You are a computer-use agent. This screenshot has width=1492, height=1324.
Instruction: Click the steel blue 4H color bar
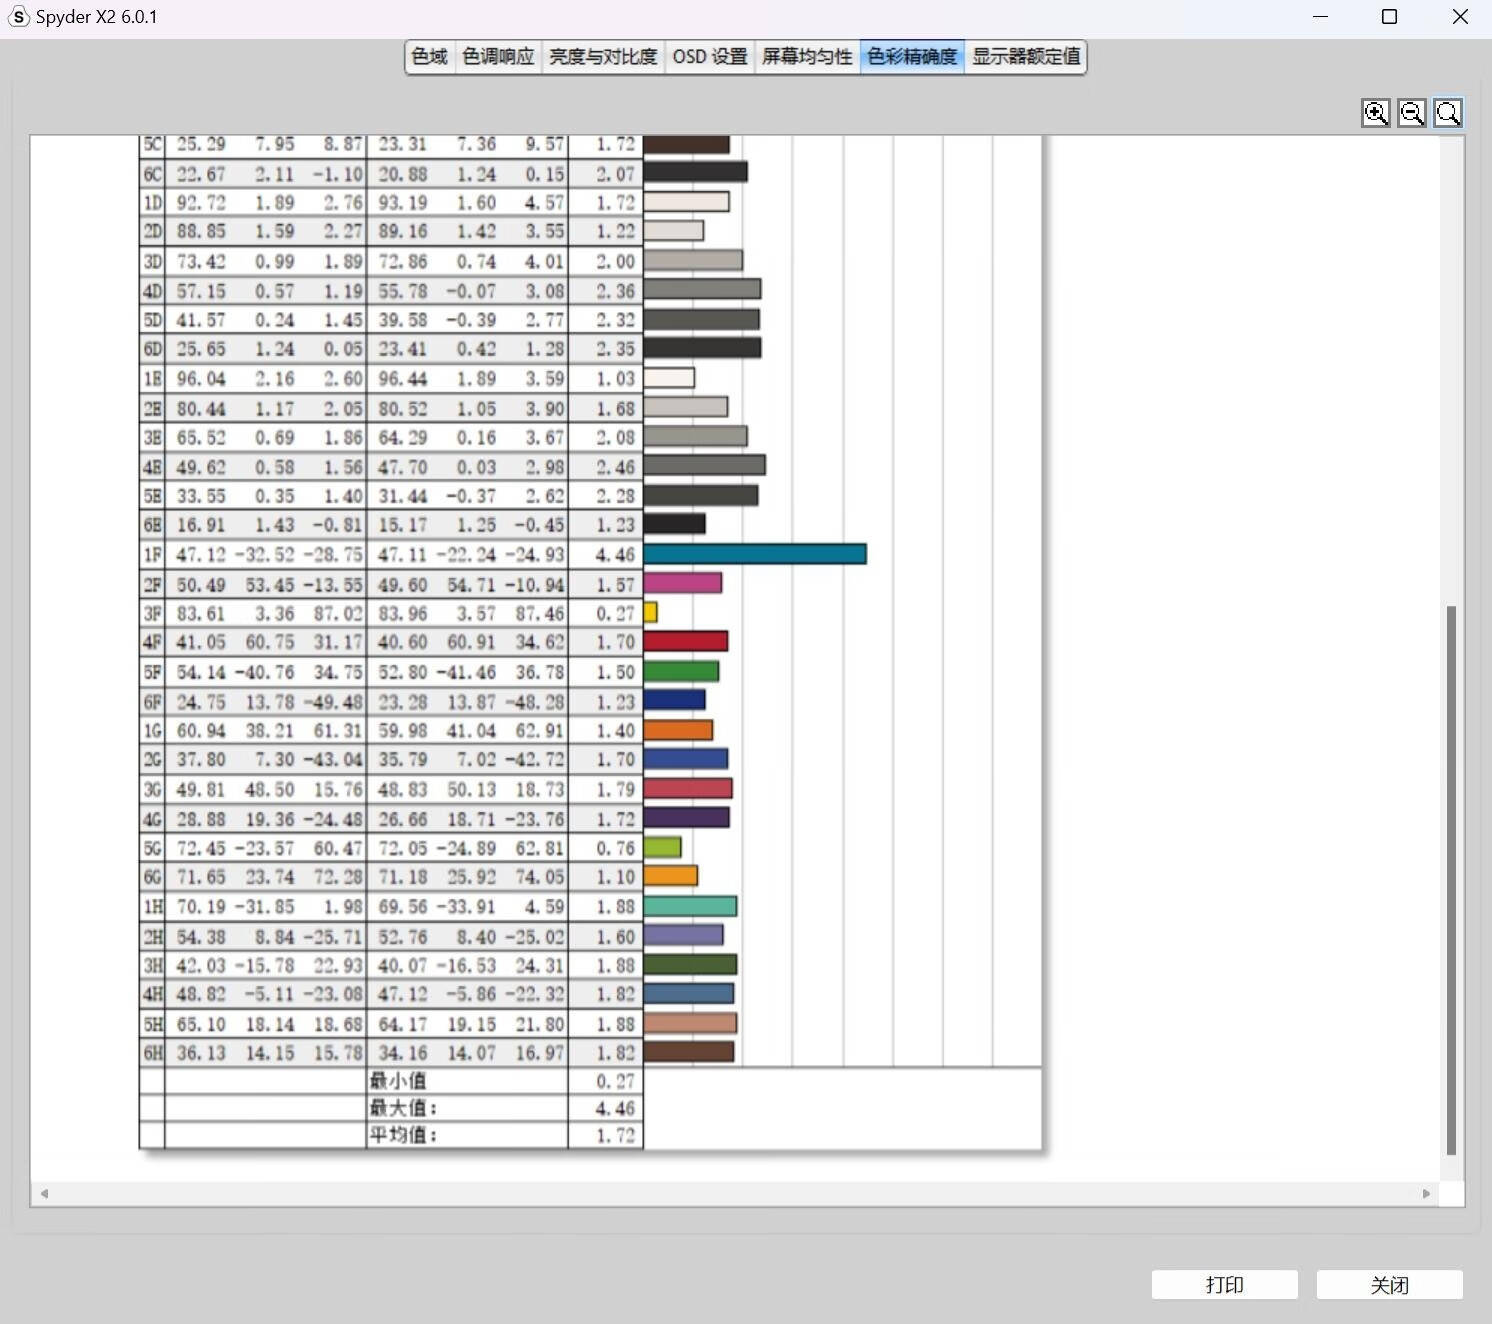click(689, 993)
